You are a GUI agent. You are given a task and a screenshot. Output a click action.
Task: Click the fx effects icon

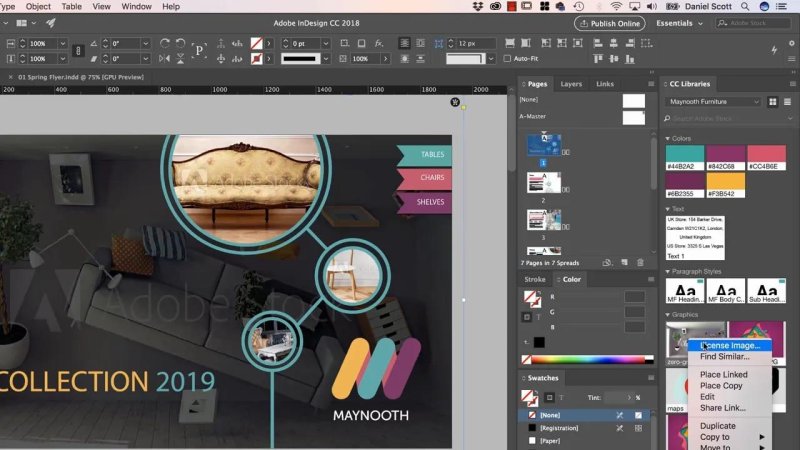[378, 43]
